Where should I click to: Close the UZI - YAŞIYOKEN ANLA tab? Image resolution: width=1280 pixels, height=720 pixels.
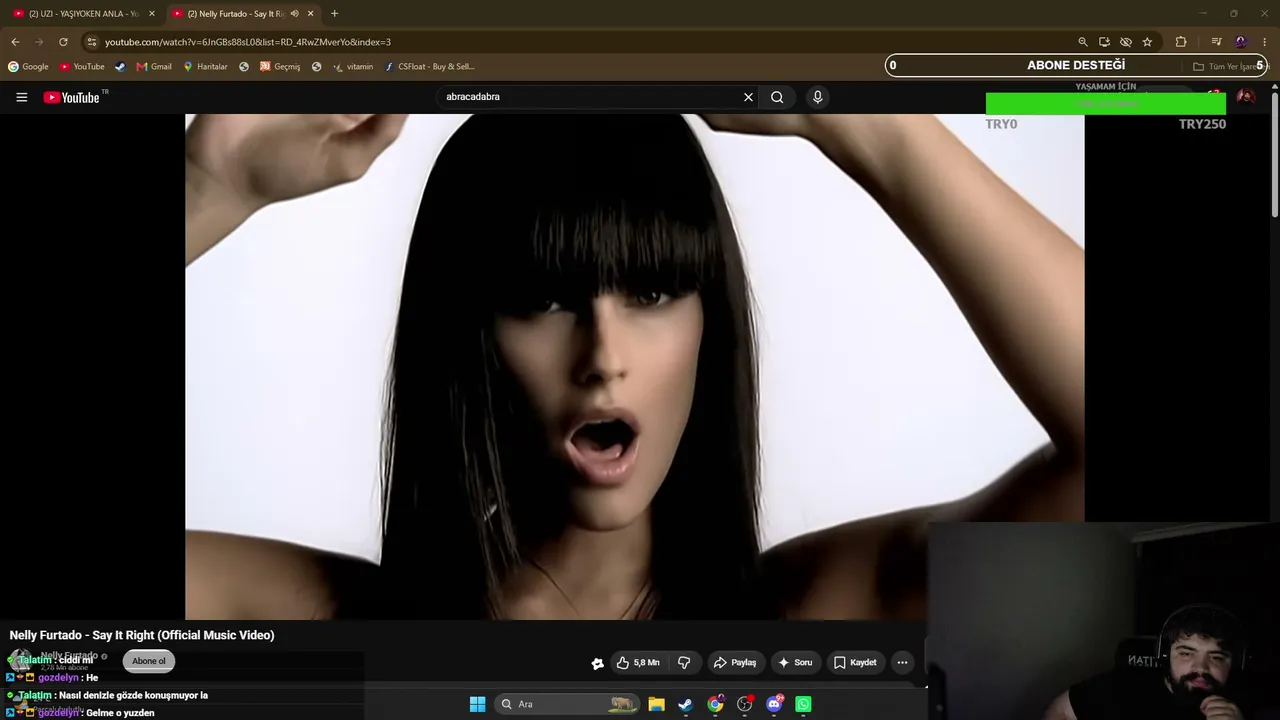pos(152,14)
